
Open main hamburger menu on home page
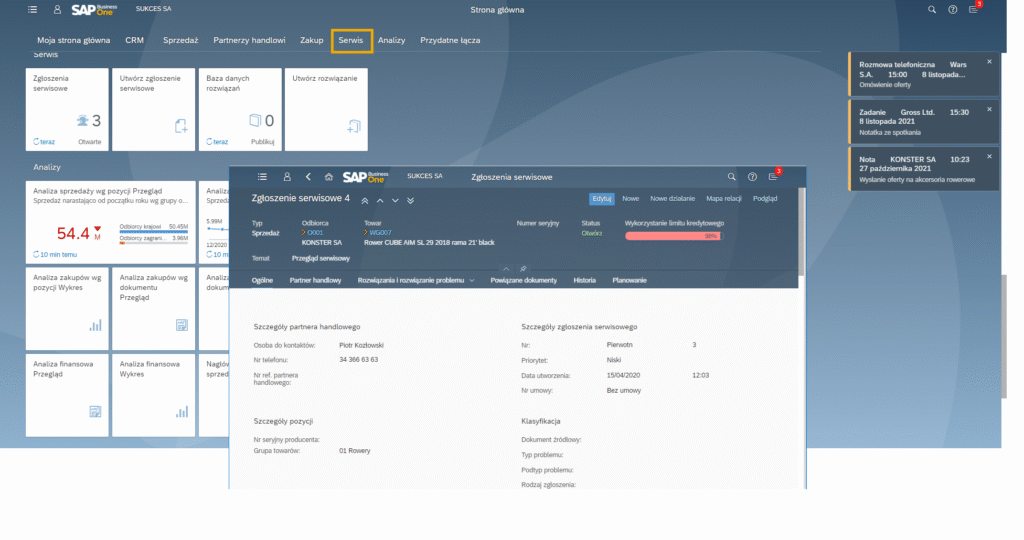[x=33, y=10]
